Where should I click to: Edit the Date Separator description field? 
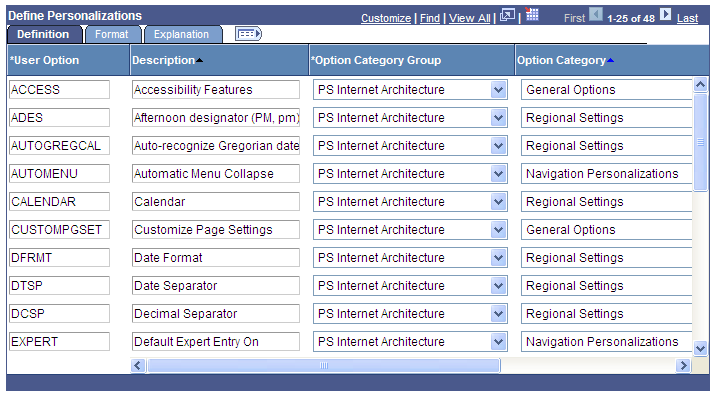click(x=216, y=286)
